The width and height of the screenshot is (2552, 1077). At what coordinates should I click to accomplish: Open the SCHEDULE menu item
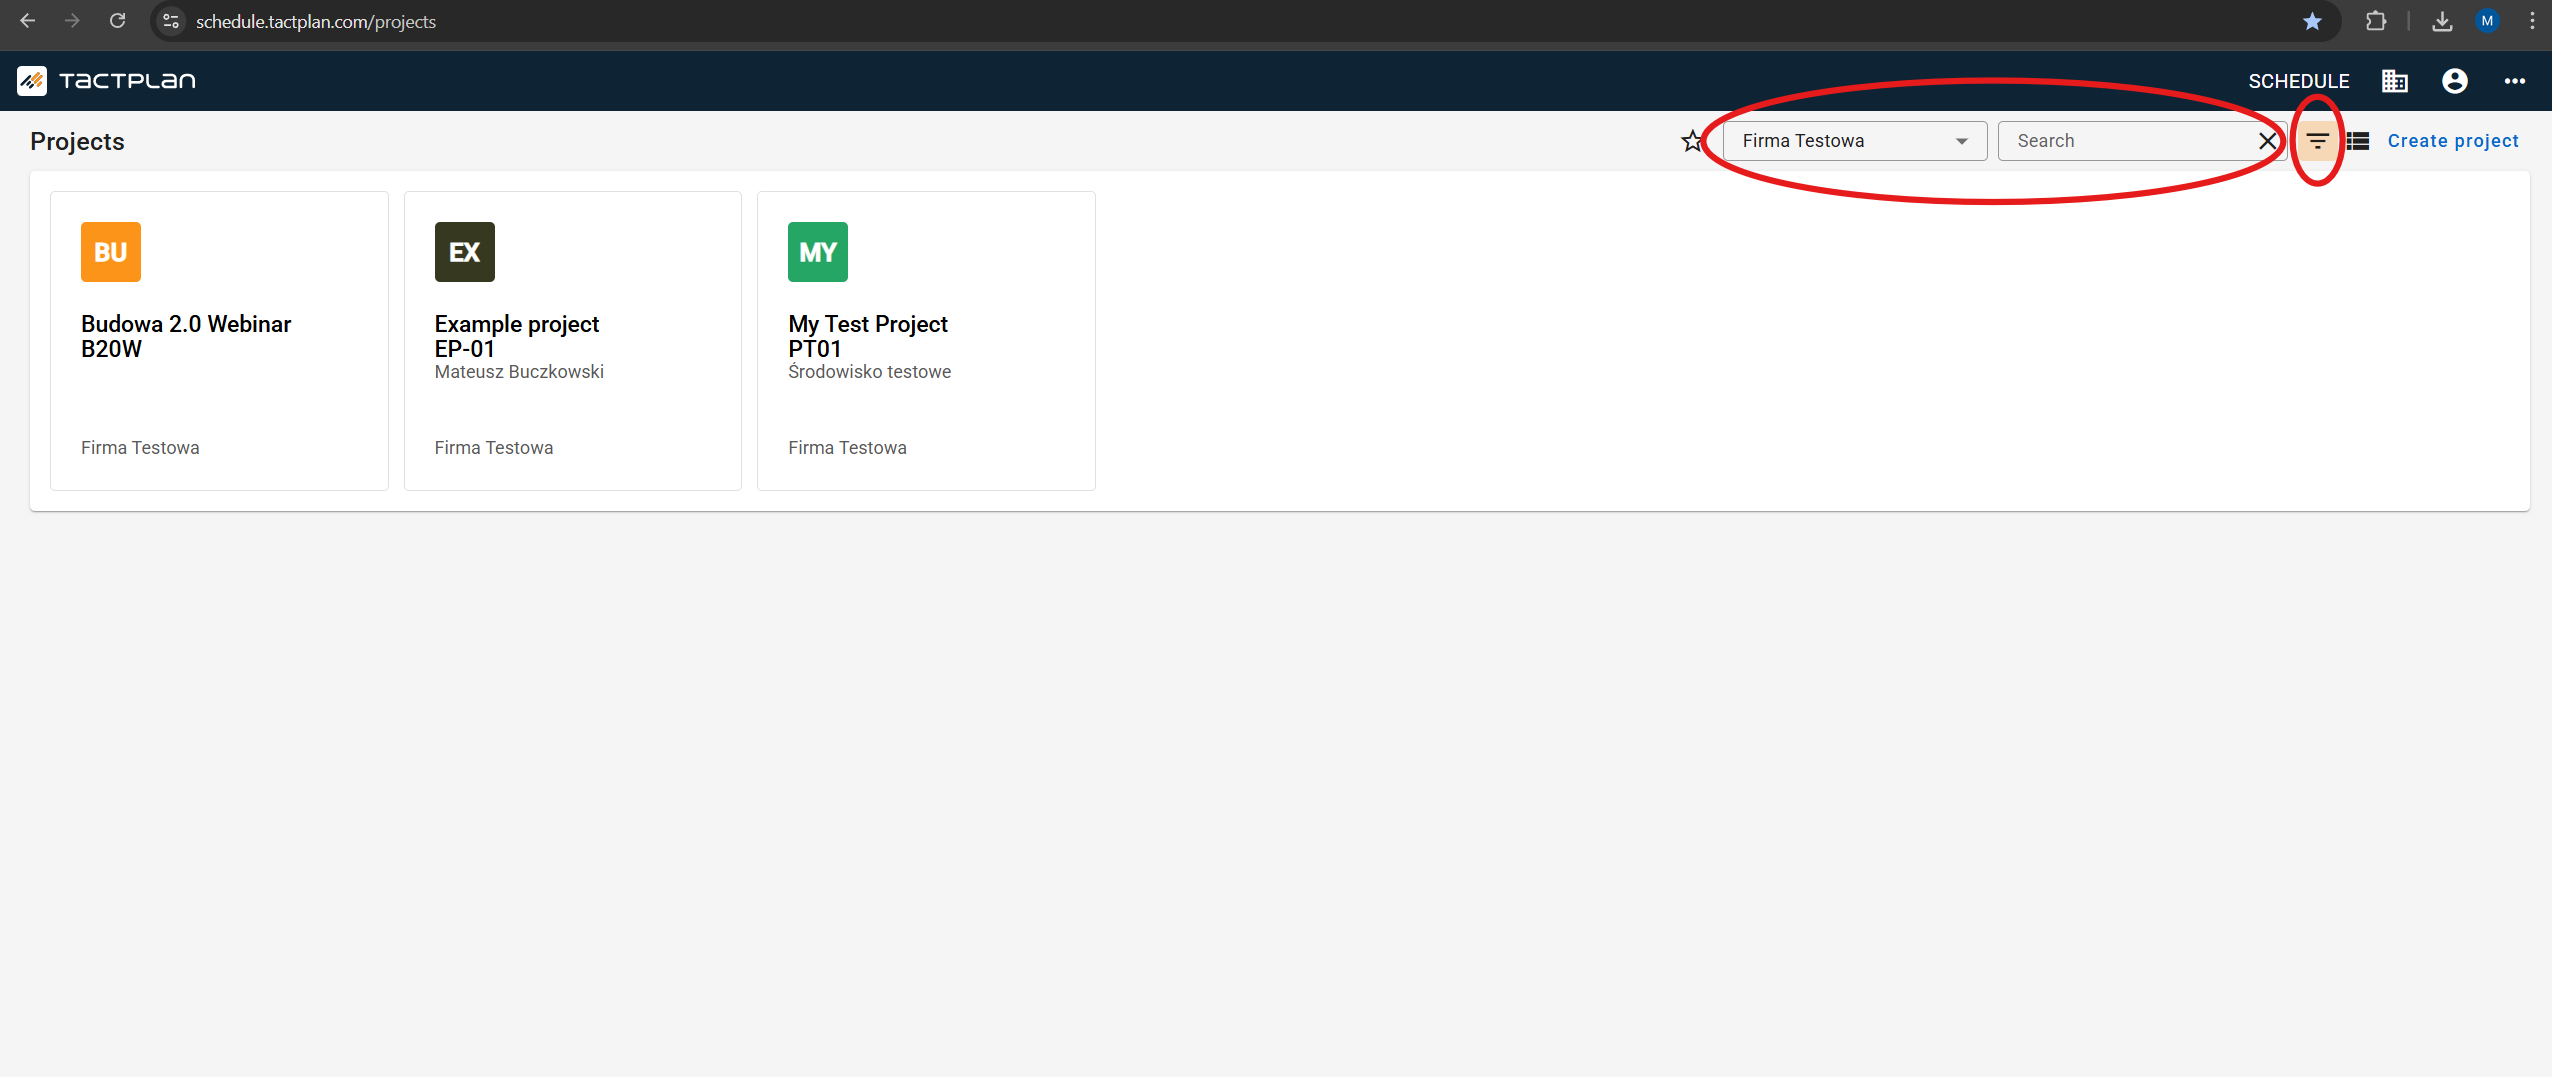pyautogui.click(x=2298, y=81)
